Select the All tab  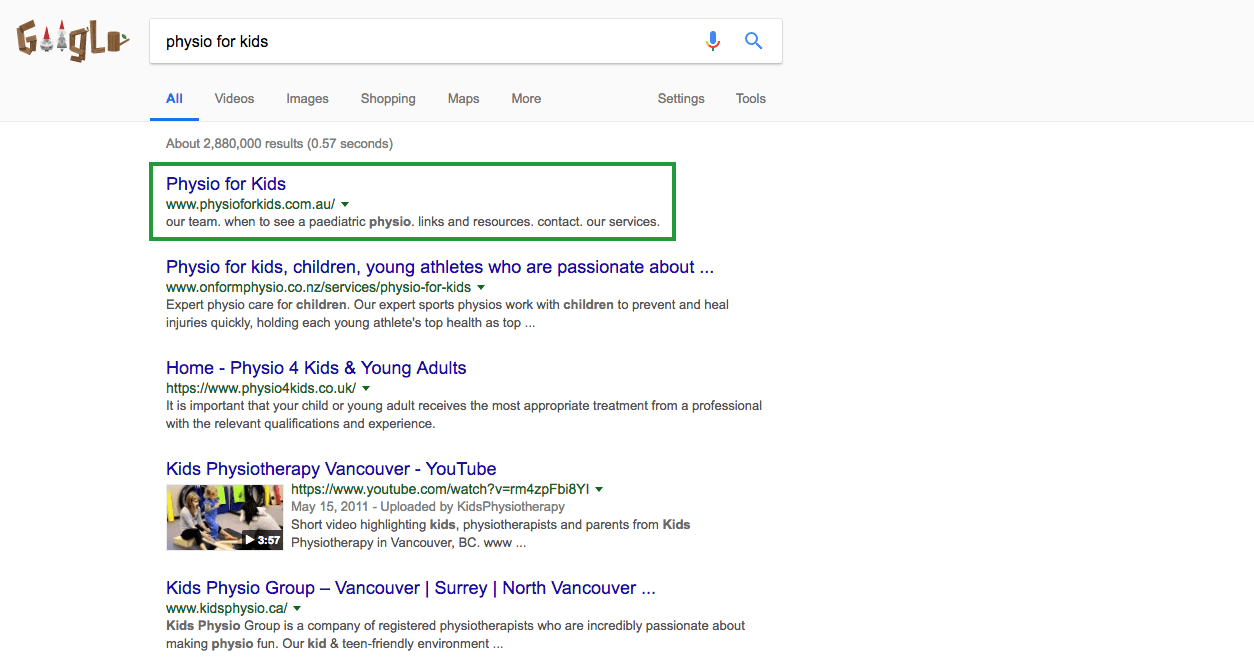tap(174, 99)
